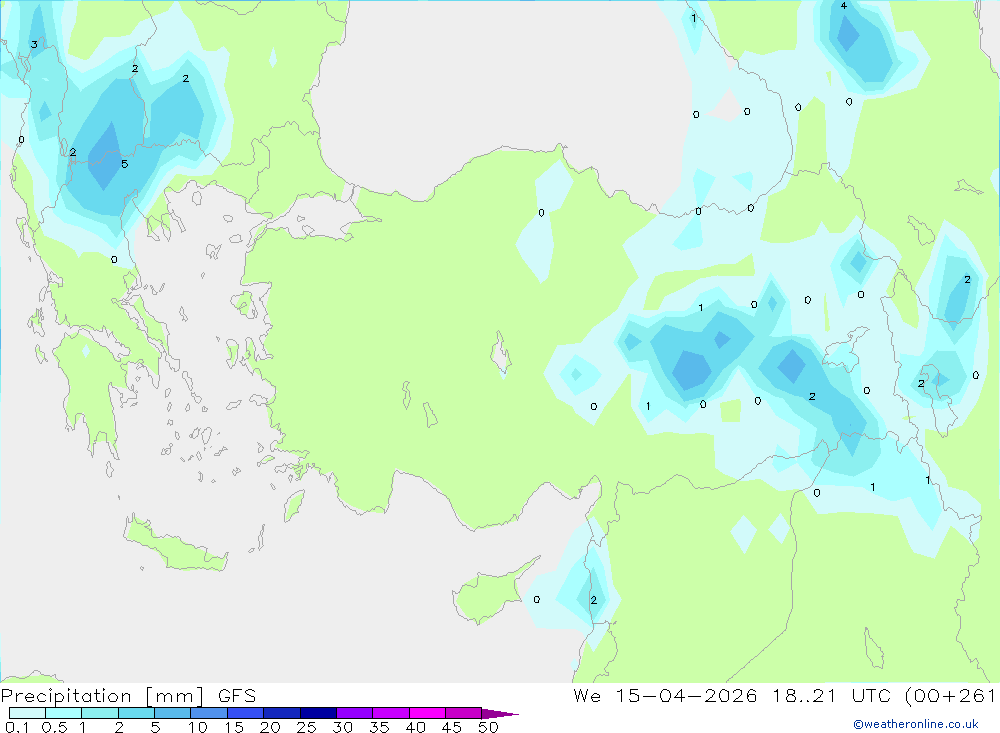This screenshot has height=733, width=1000.
Task: Click the legend label '30'
Action: (343, 727)
